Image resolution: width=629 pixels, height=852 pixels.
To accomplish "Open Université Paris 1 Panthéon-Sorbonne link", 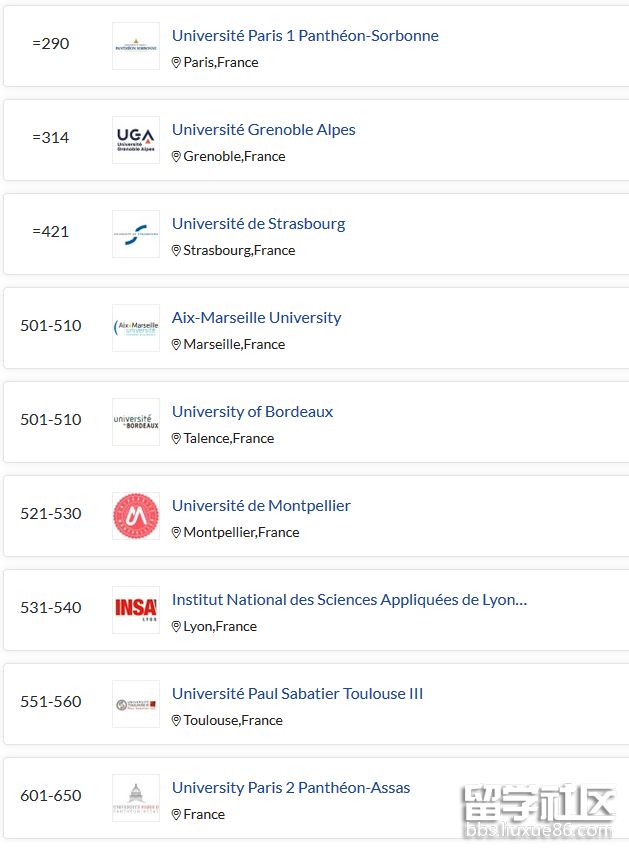I will (x=305, y=35).
